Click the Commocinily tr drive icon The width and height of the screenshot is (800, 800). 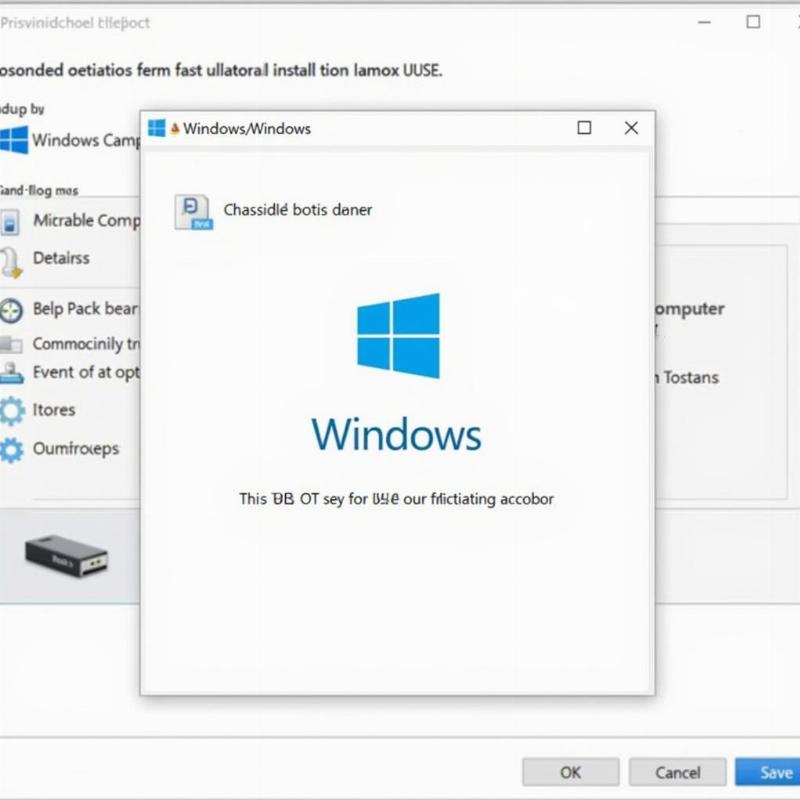pos(11,344)
